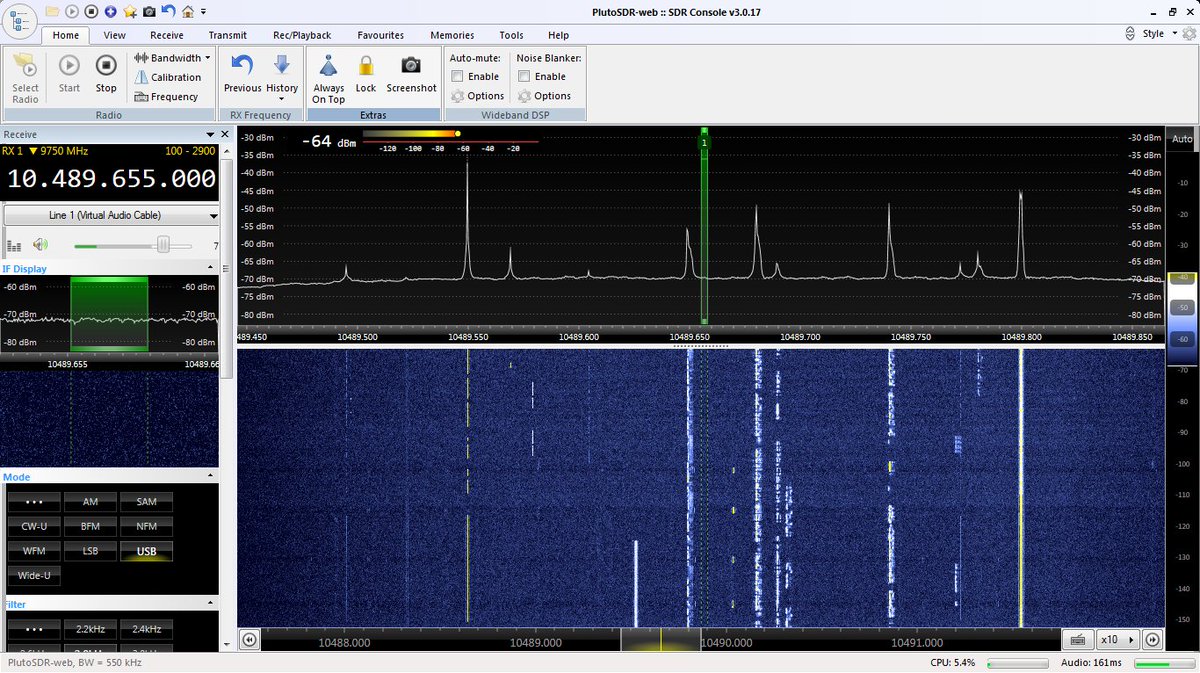Click the Select Radio ribbon icon
1200x673 pixels.
click(25, 79)
